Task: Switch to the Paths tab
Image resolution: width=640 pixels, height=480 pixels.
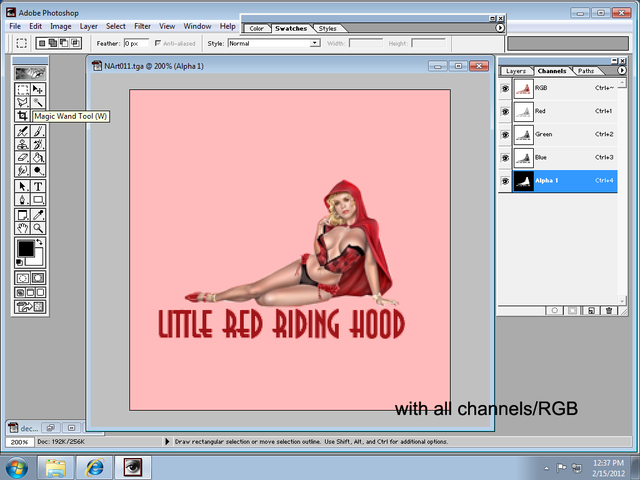Action: [x=586, y=71]
